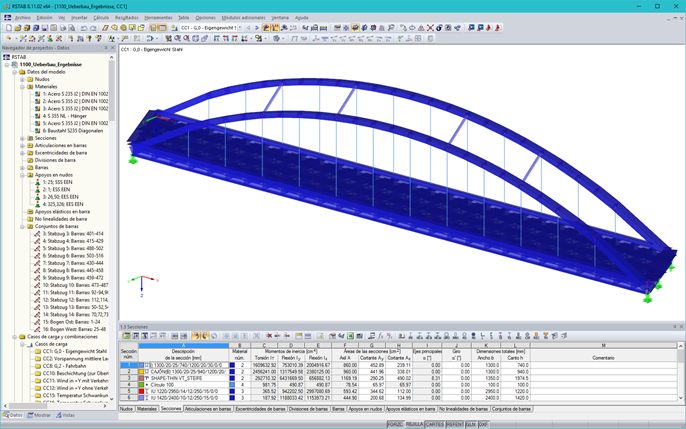Screen dimensions: 686x429
Task: Toggle the FORZC status bar button
Action: pos(395,425)
